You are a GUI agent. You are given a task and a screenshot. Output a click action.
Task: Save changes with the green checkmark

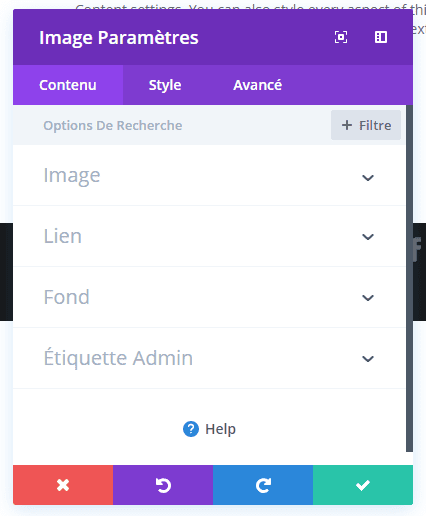(x=363, y=485)
